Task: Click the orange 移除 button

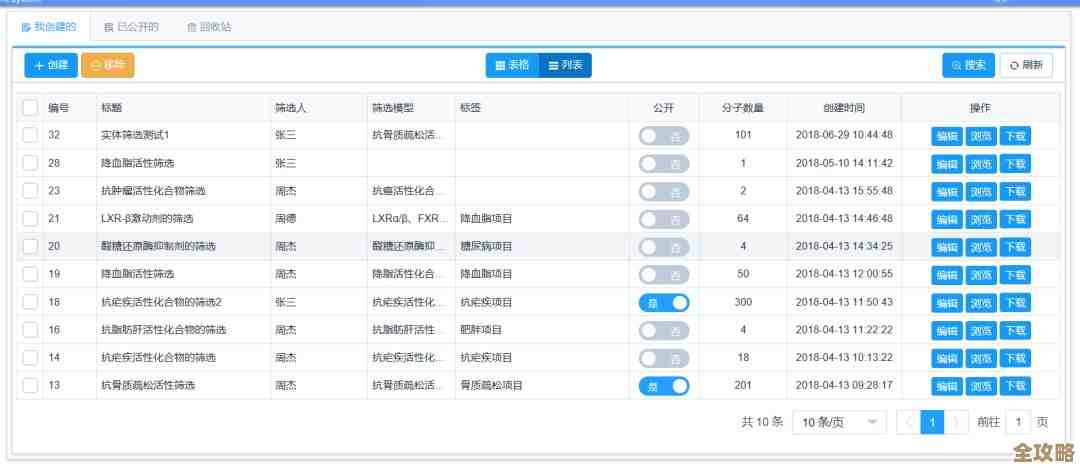Action: [x=107, y=65]
